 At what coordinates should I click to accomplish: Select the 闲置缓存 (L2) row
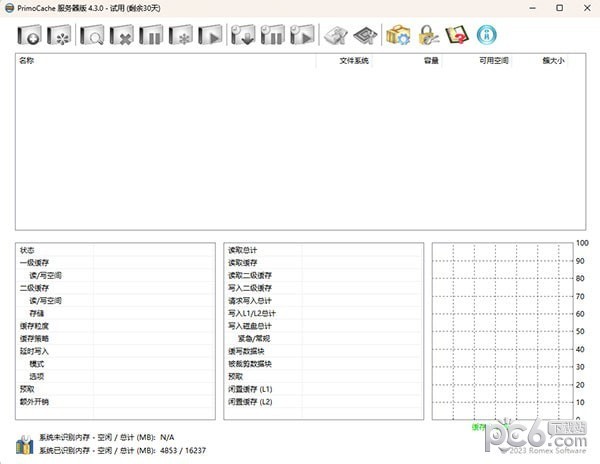click(x=324, y=402)
